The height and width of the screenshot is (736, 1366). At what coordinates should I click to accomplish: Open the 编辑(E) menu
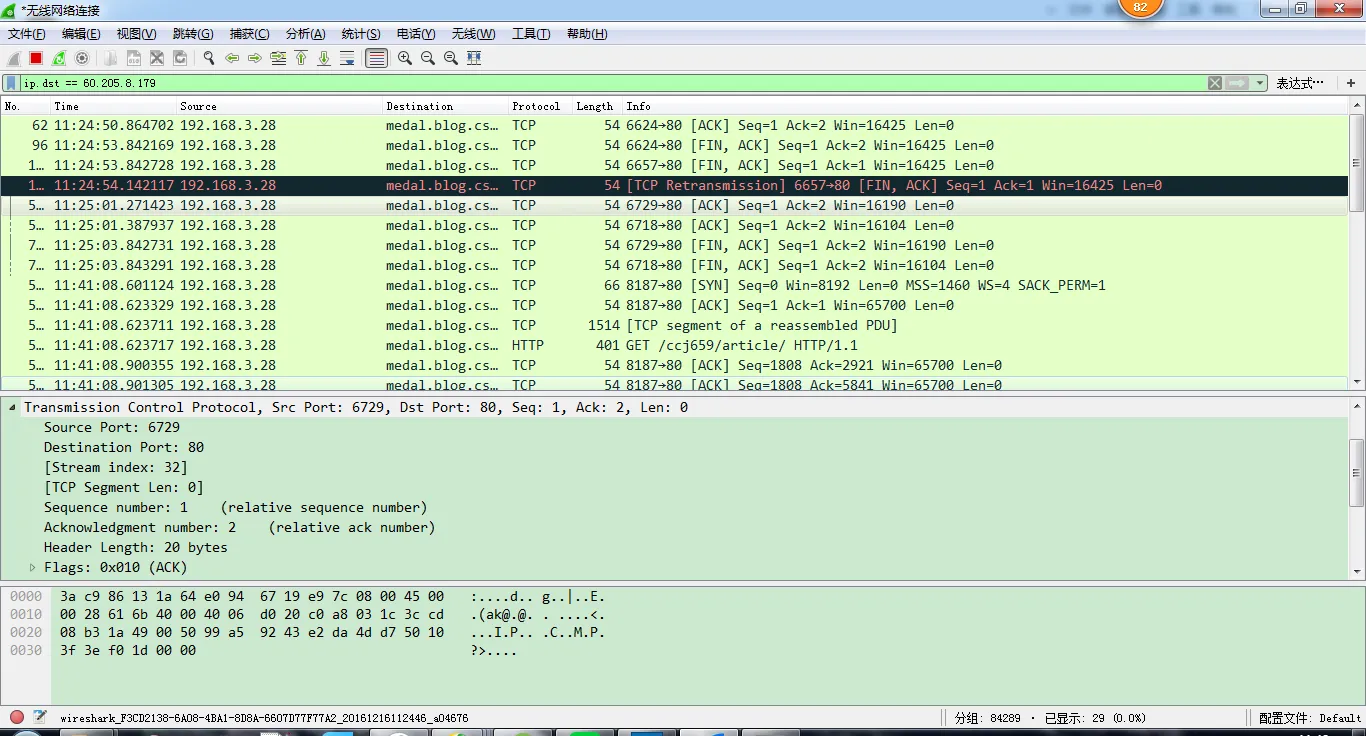(81, 34)
